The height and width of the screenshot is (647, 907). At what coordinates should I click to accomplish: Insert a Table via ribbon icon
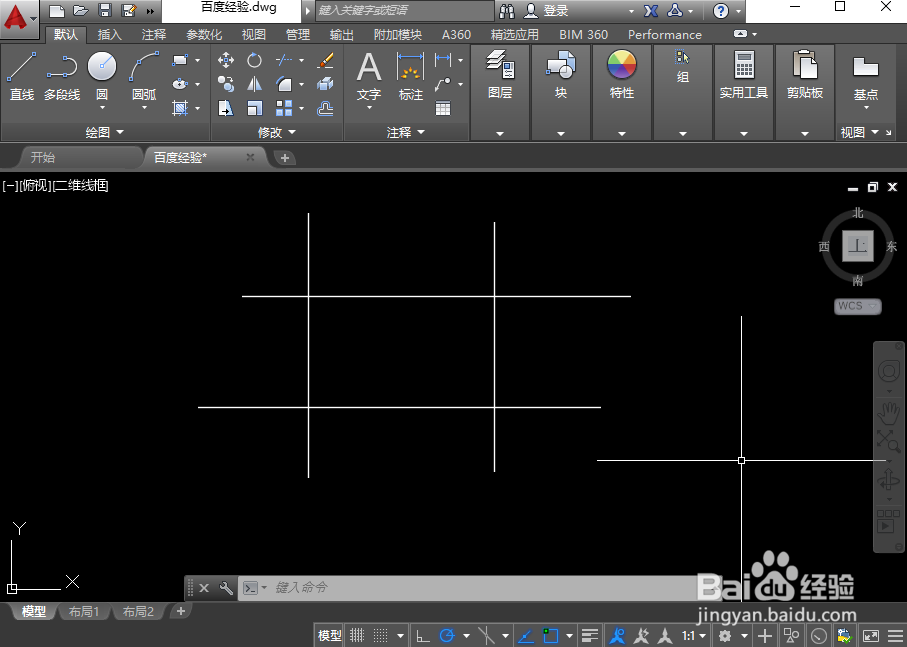[443, 108]
